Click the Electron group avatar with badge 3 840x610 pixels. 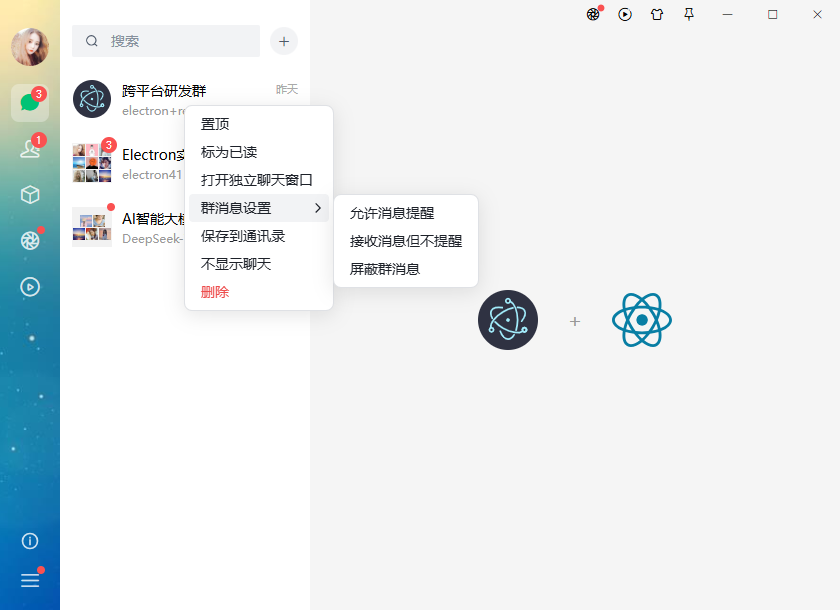92,163
